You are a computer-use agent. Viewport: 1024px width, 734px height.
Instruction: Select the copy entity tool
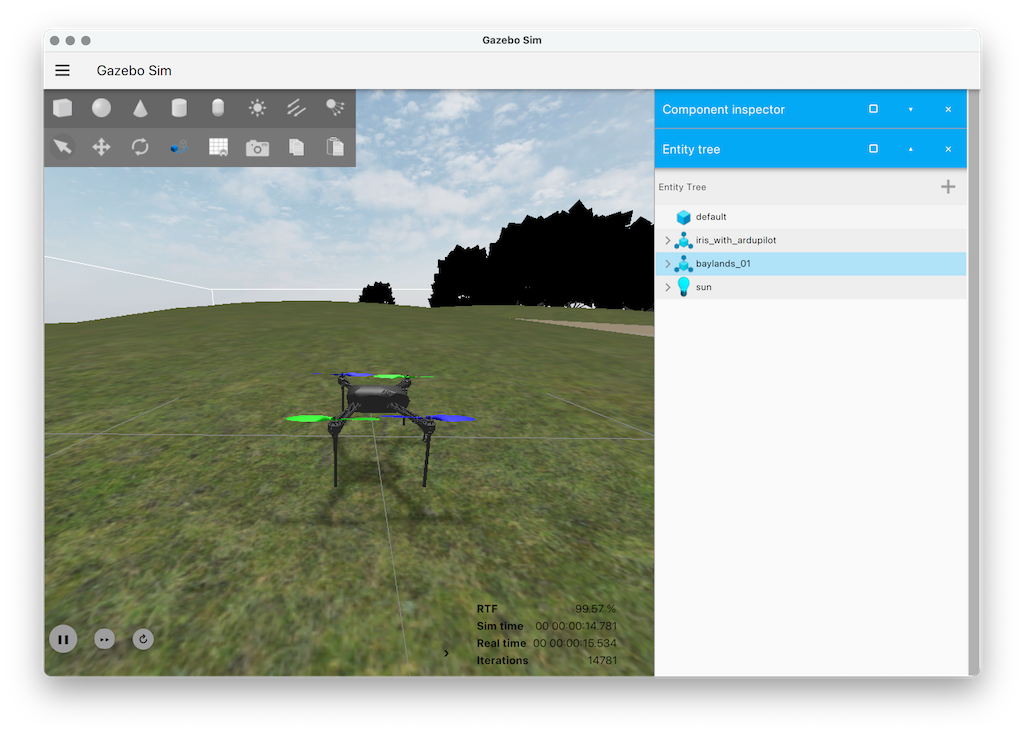pyautogui.click(x=294, y=146)
